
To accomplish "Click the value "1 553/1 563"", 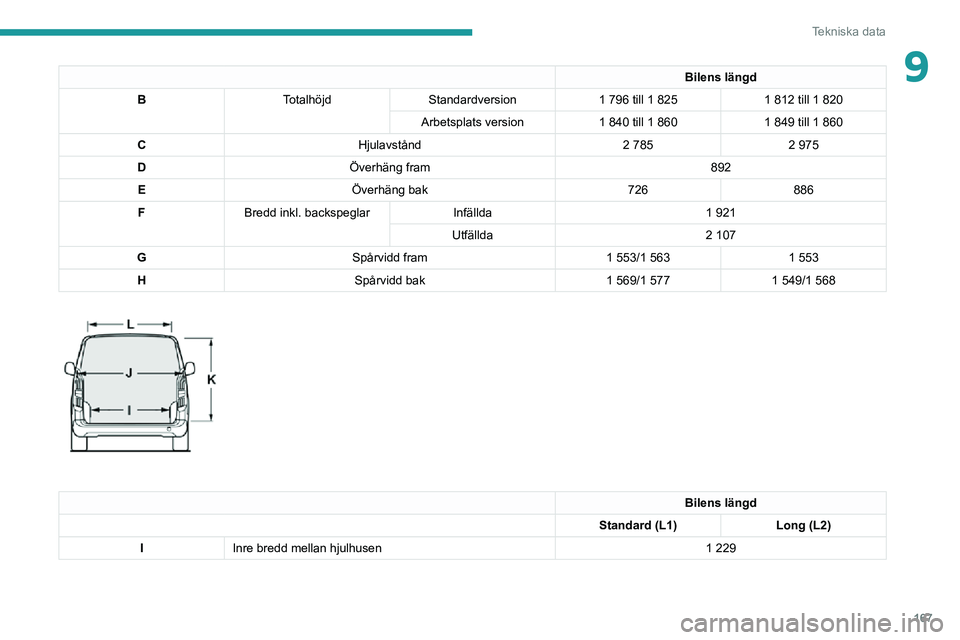I will [x=638, y=258].
